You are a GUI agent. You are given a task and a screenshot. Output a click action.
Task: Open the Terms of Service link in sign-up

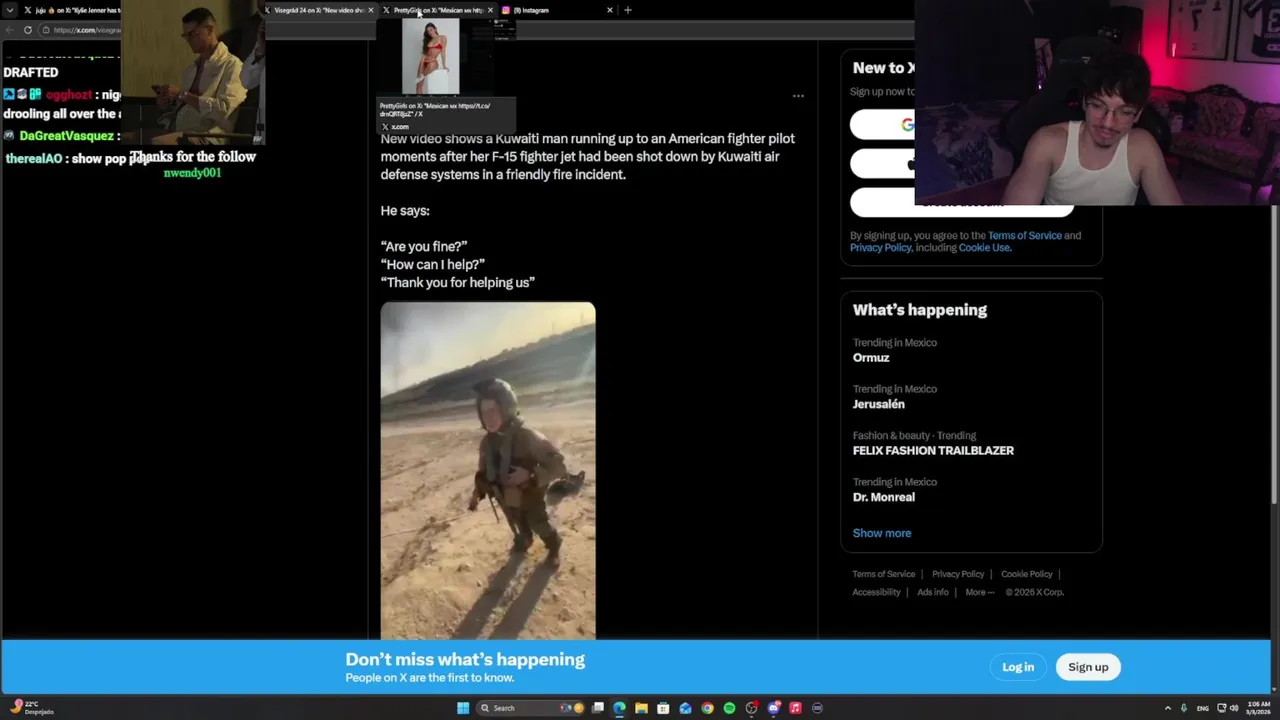click(x=1024, y=236)
